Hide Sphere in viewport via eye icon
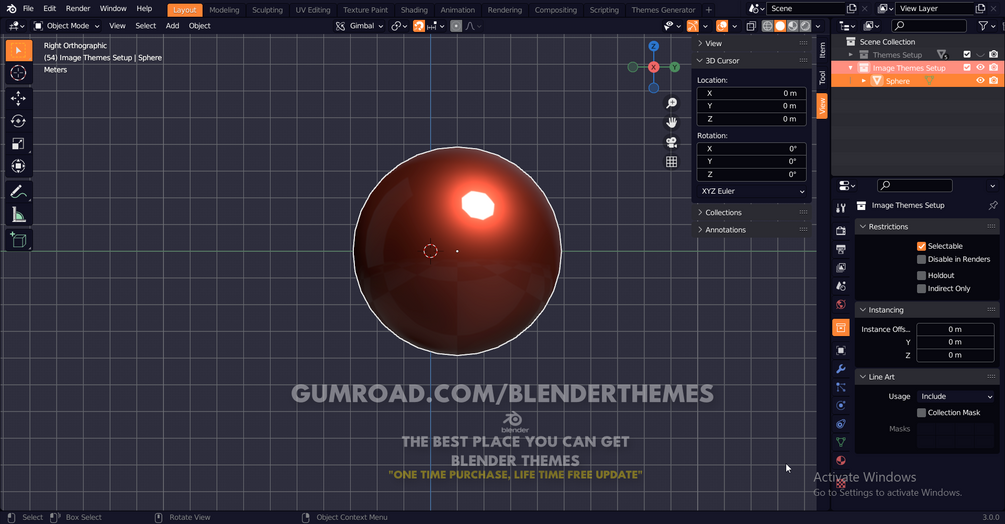This screenshot has height=524, width=1005. [980, 81]
